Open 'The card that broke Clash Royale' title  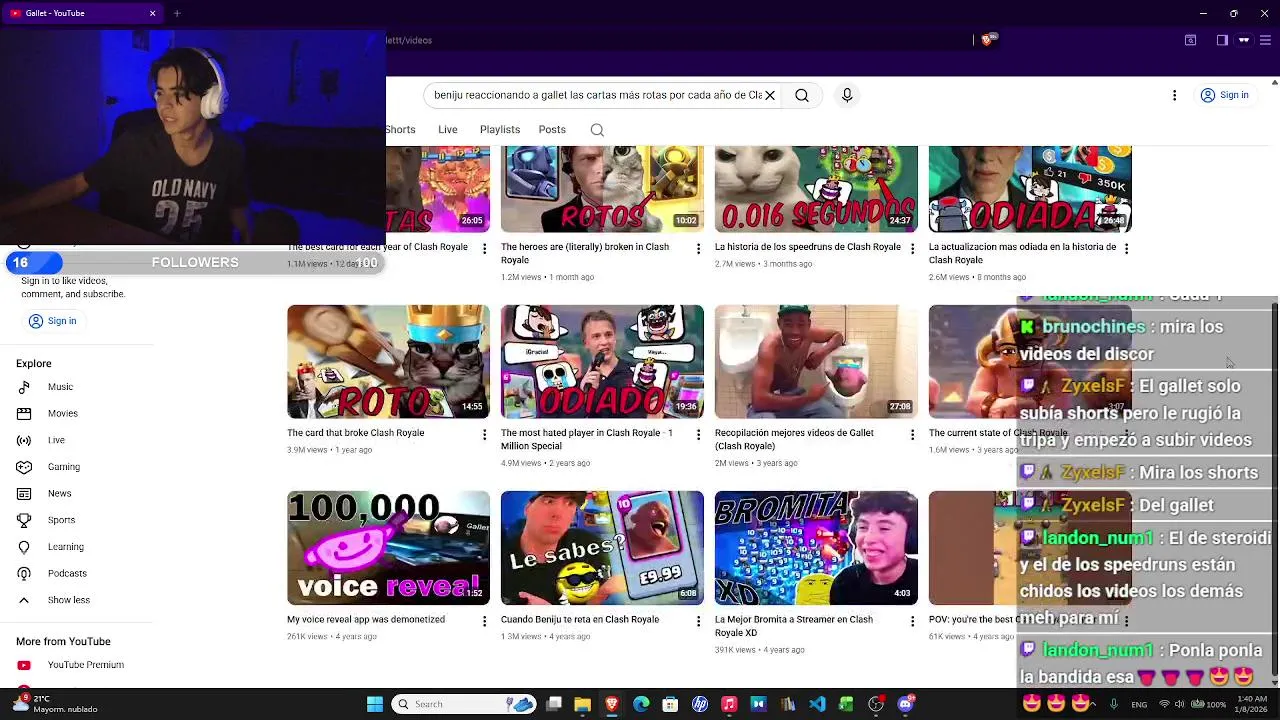coord(356,433)
